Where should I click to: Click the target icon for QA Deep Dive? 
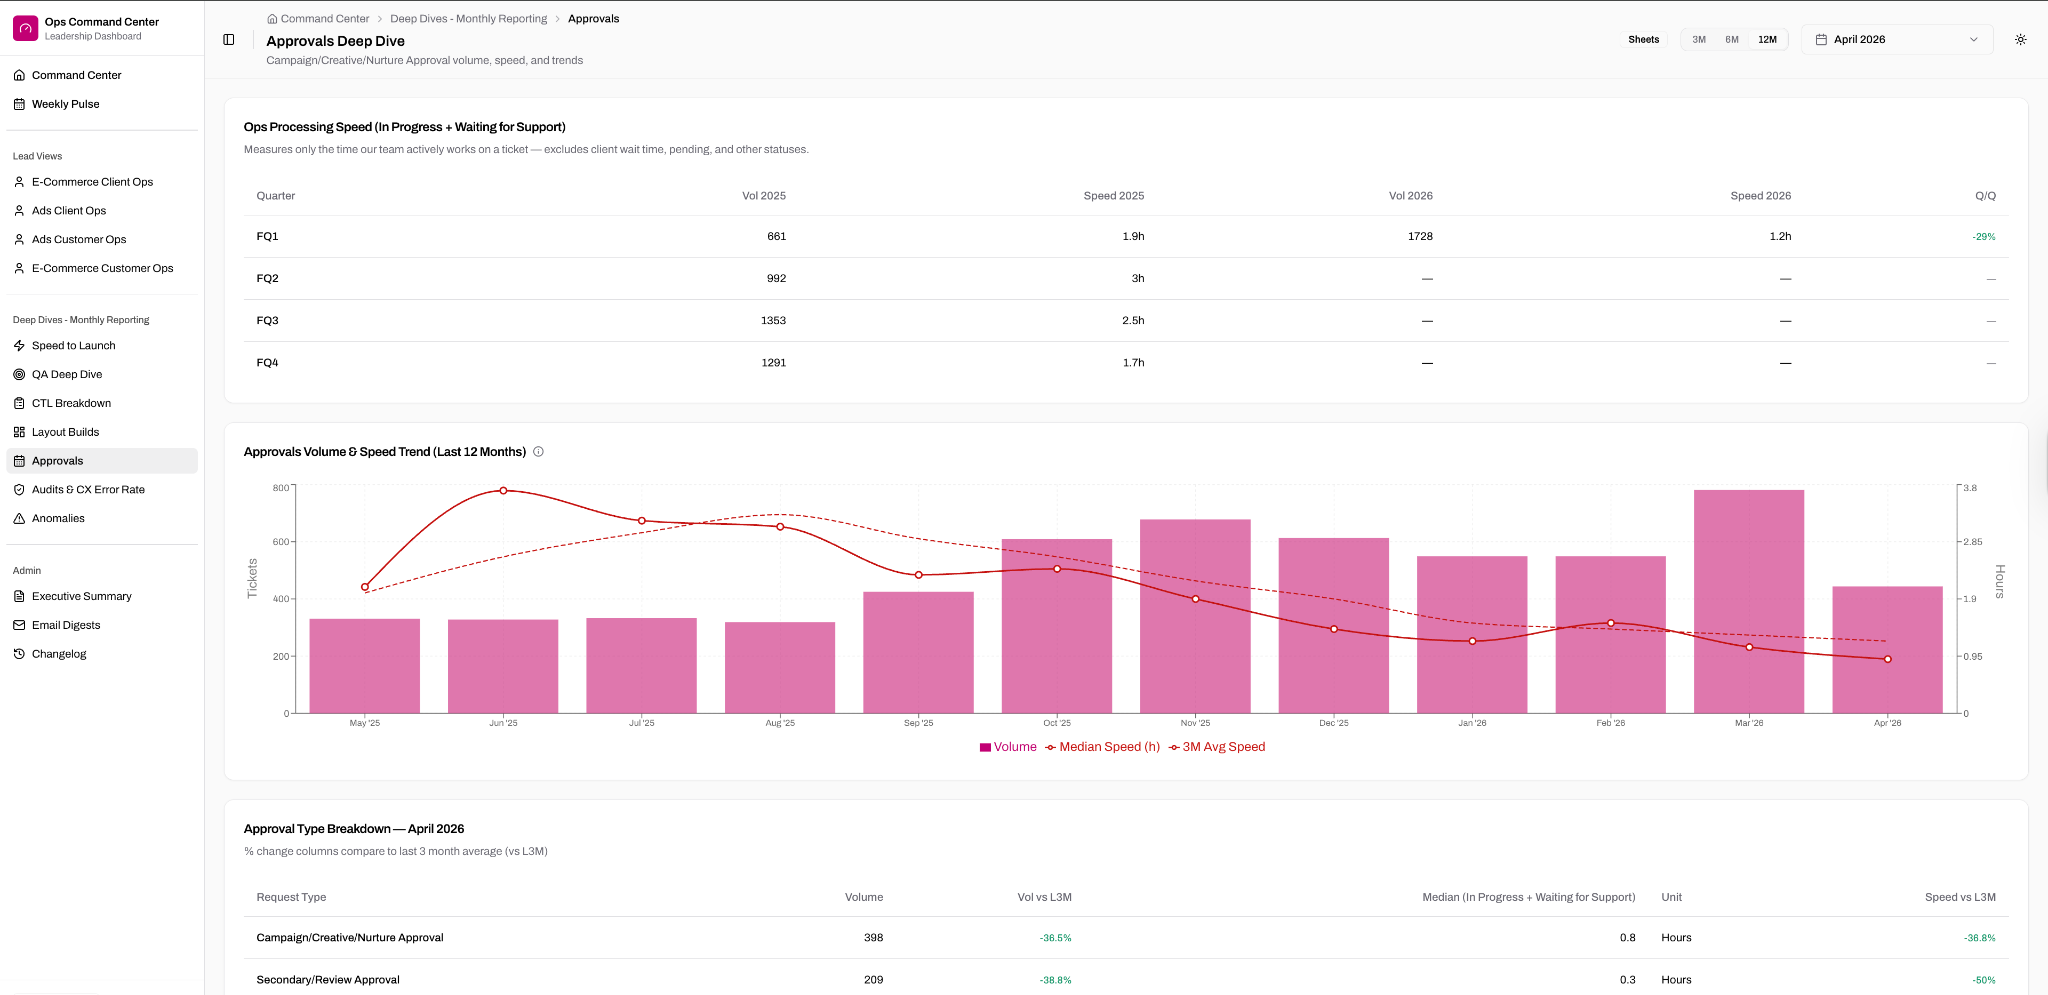click(x=19, y=375)
